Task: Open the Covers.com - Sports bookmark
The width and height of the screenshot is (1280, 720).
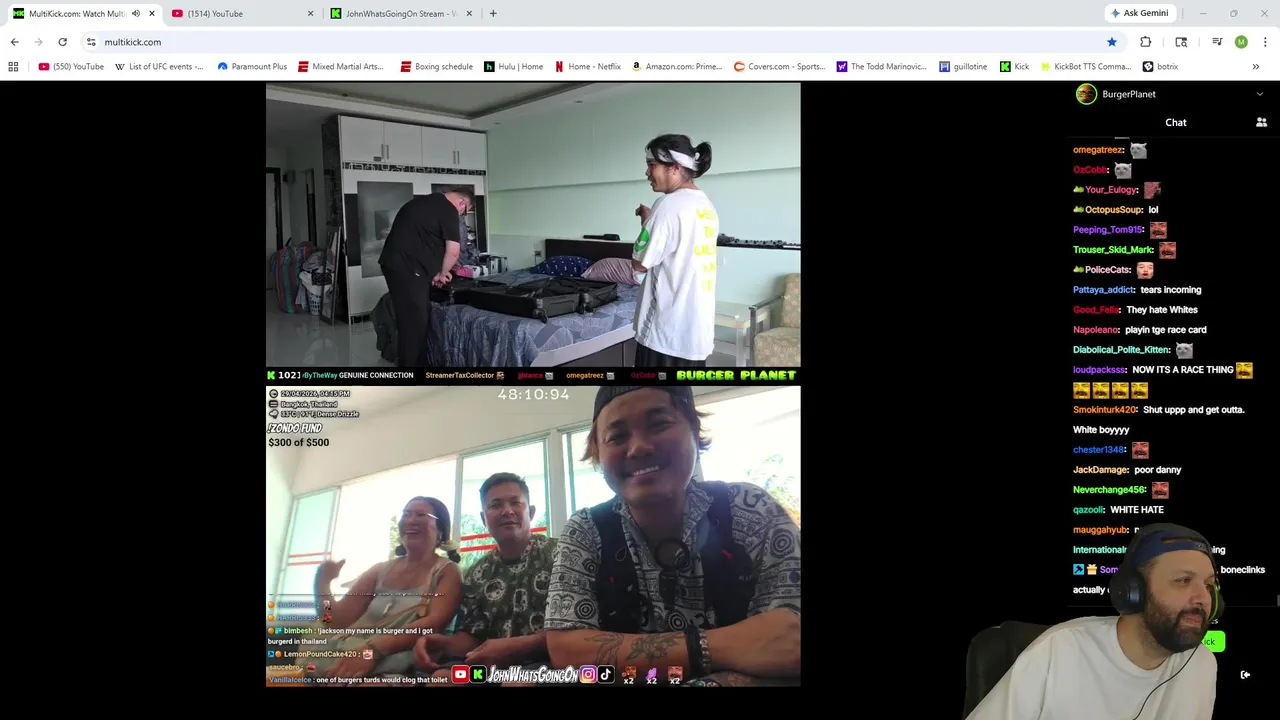Action: (x=780, y=67)
